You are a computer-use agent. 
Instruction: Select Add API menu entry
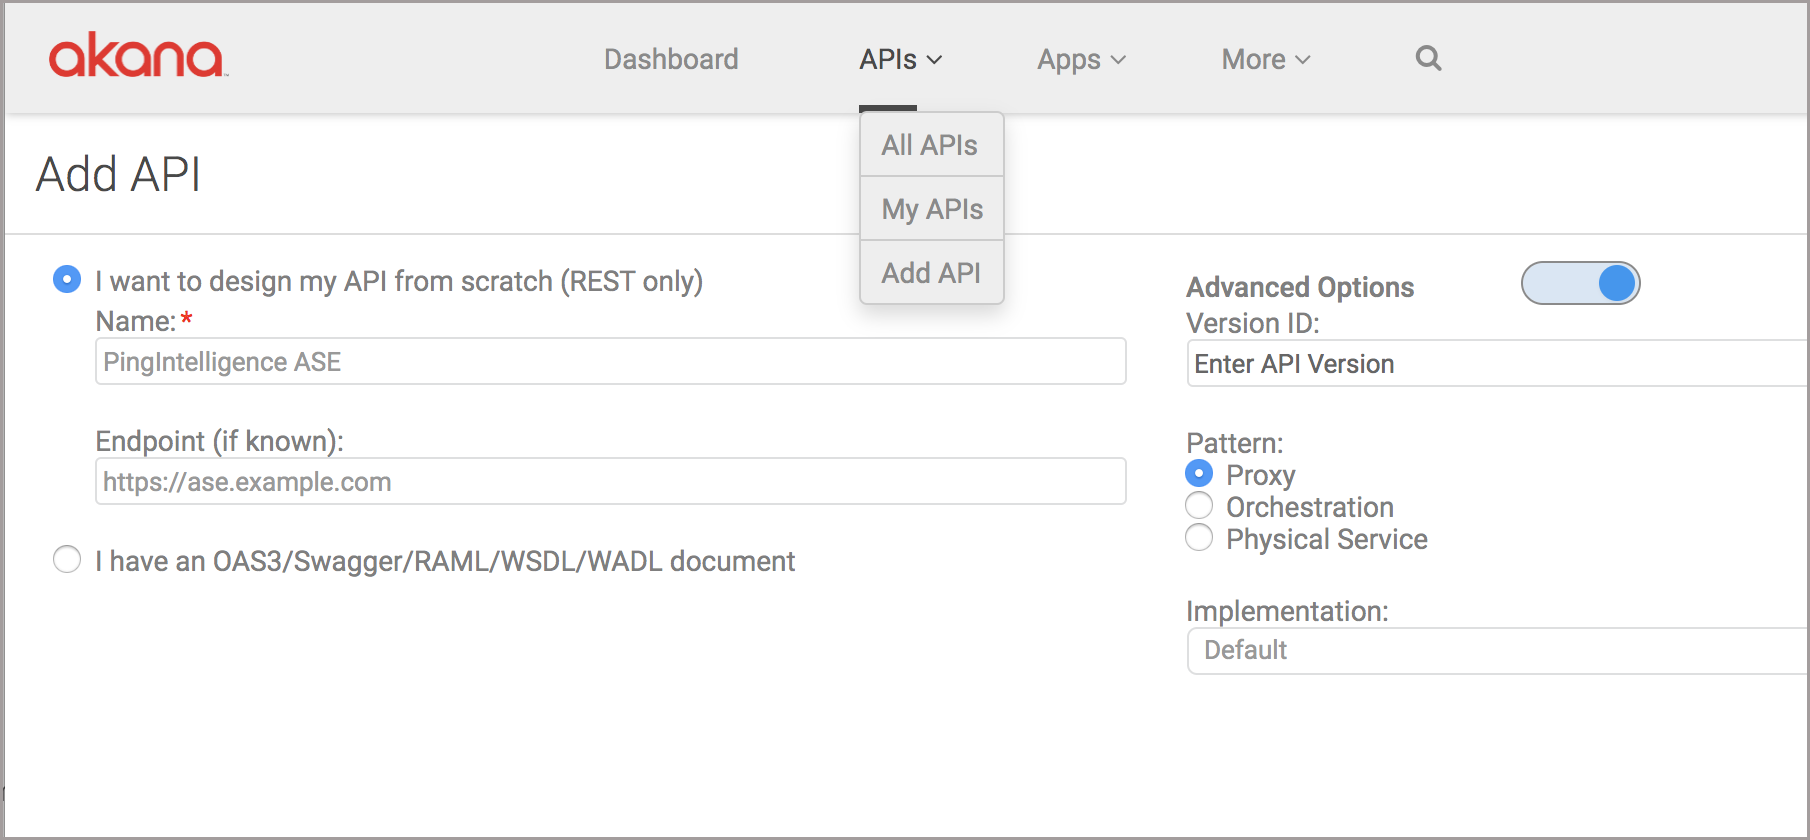point(931,273)
